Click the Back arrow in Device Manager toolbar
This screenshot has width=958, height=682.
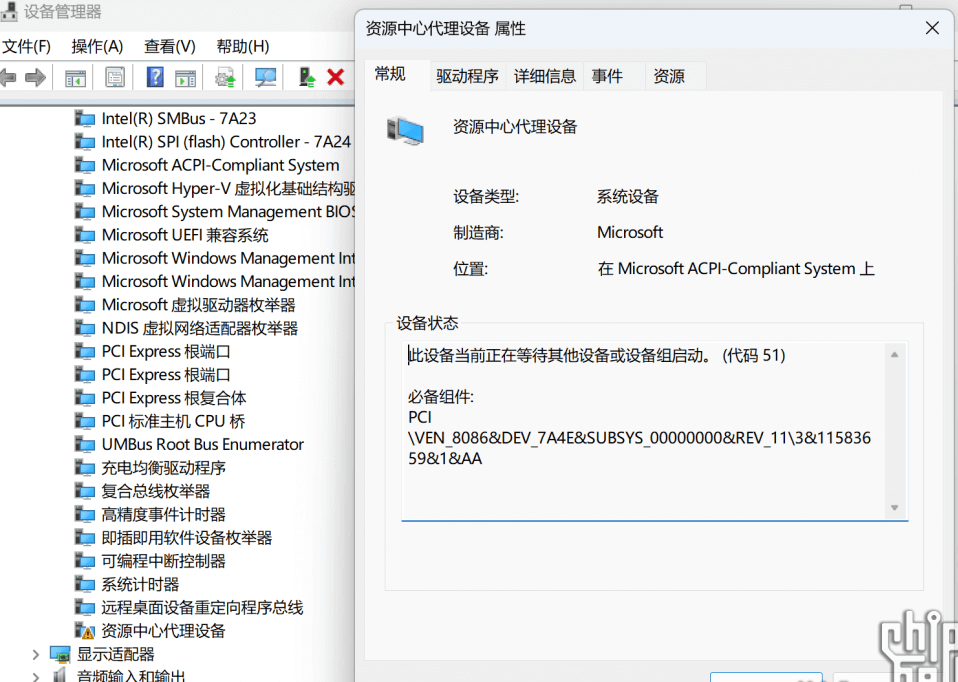point(7,78)
